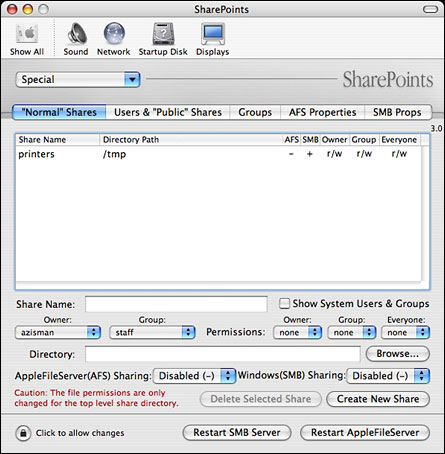
Task: Sort by the Directory Path column header
Action: pyautogui.click(x=191, y=140)
